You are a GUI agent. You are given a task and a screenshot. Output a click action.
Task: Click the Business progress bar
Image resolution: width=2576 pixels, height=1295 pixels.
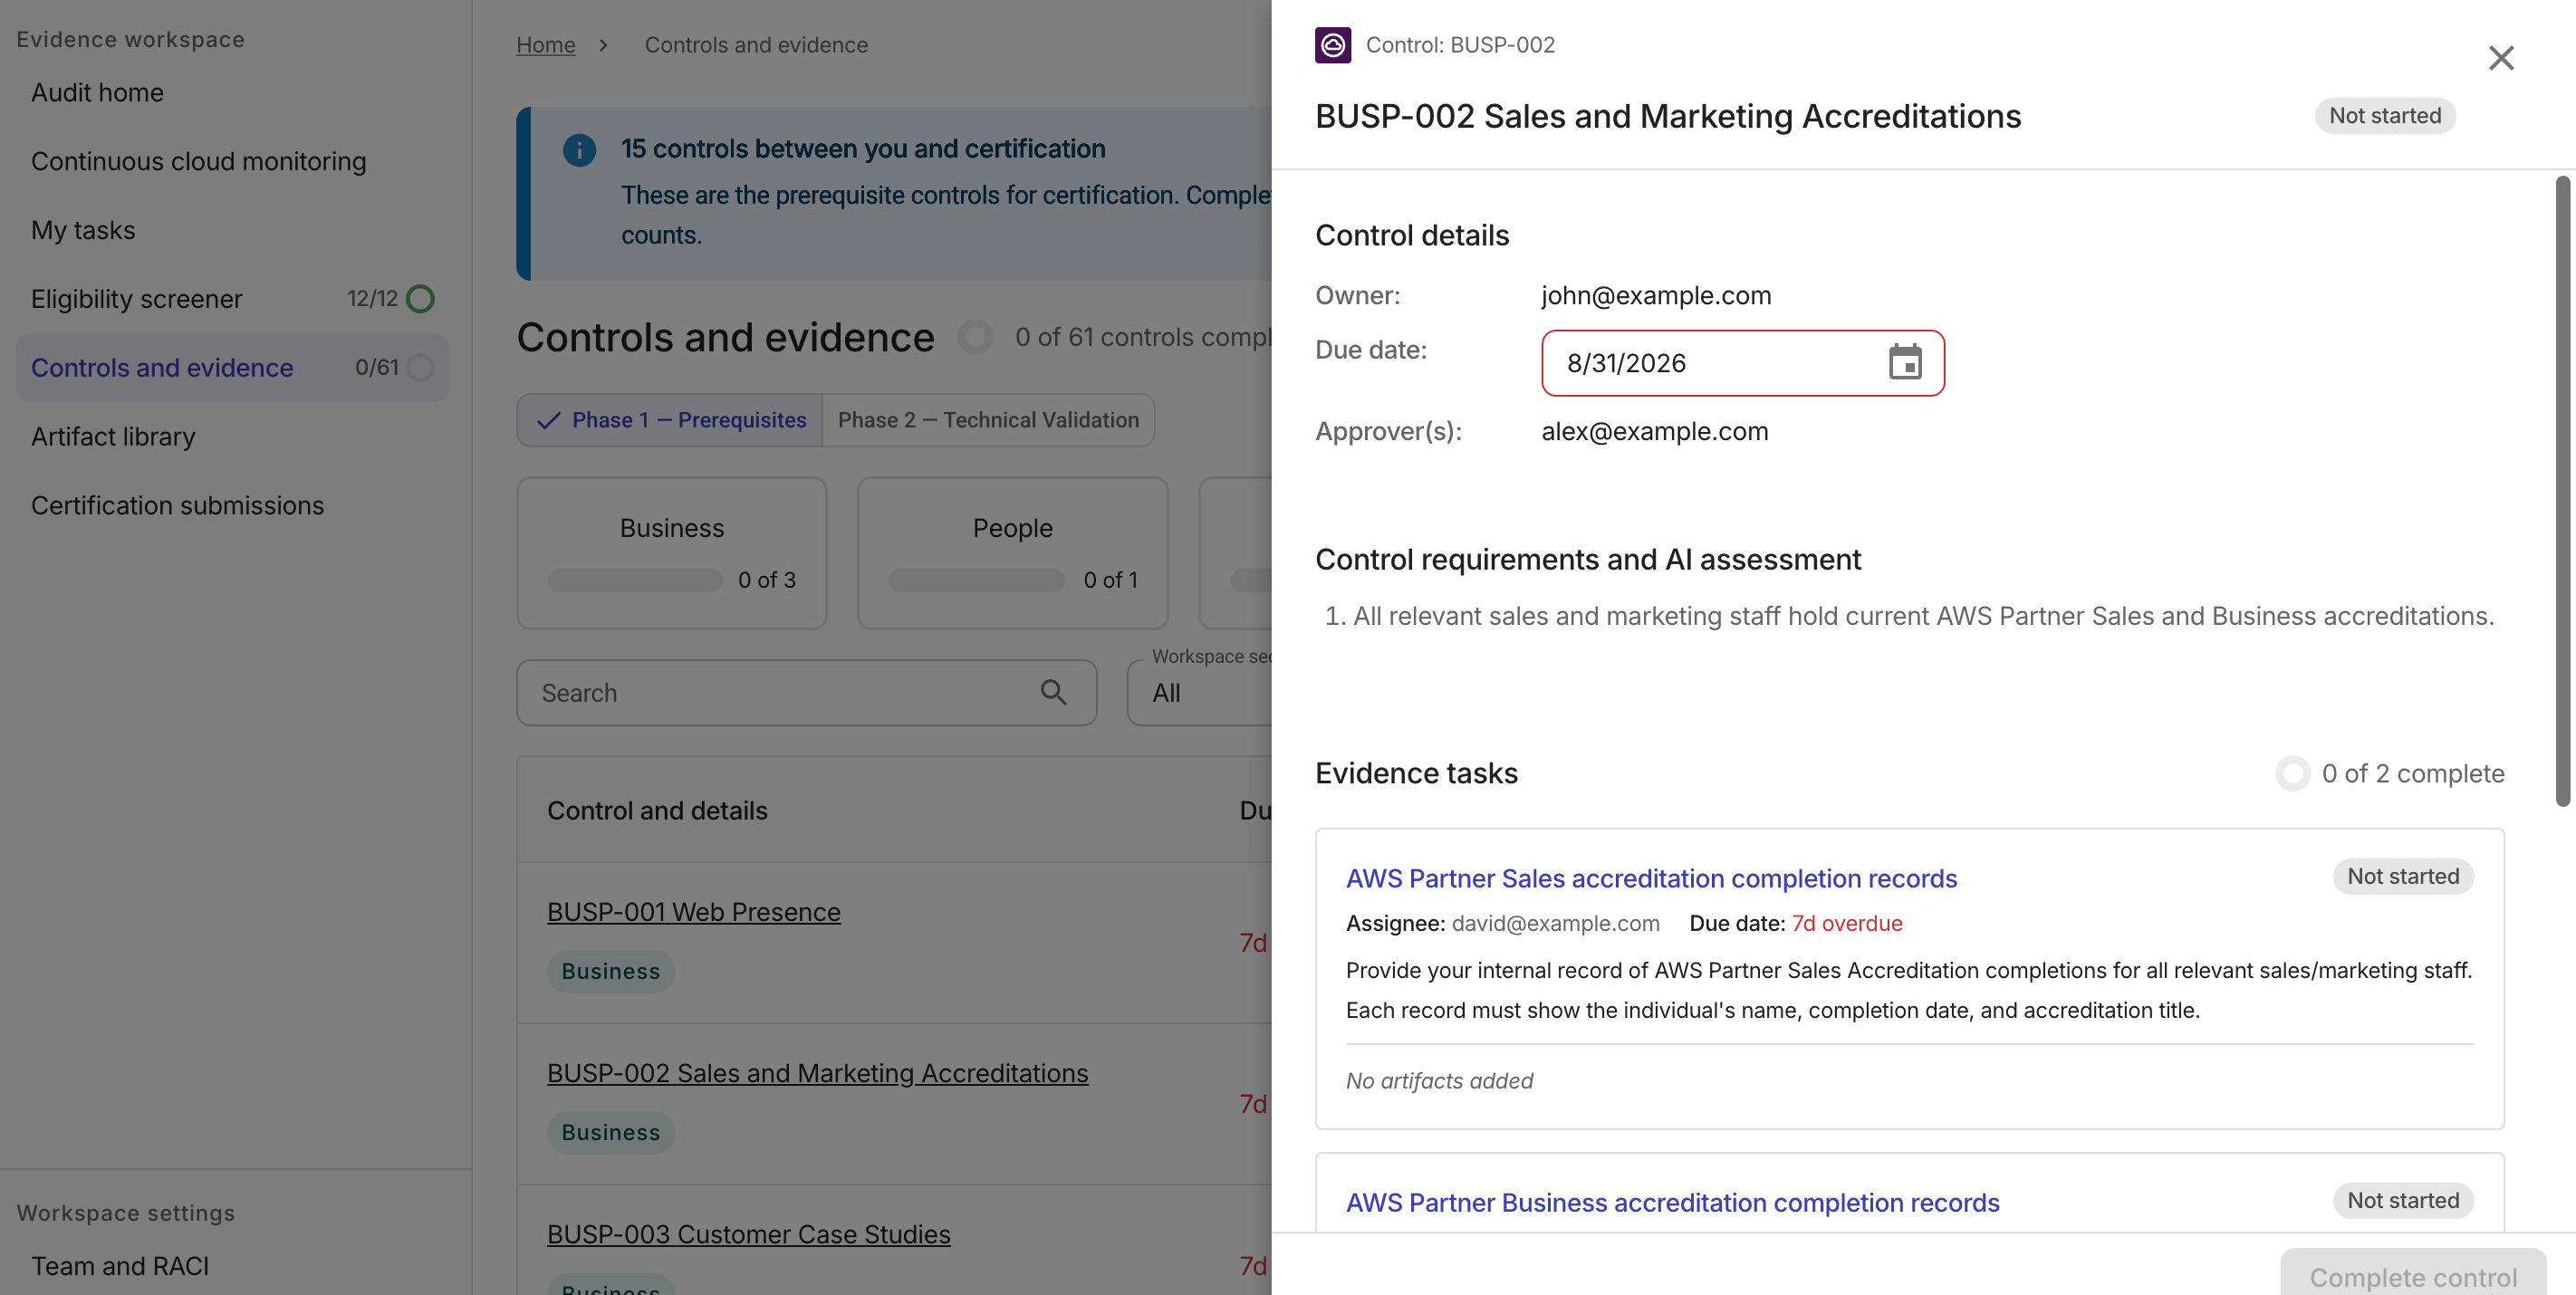(x=635, y=580)
